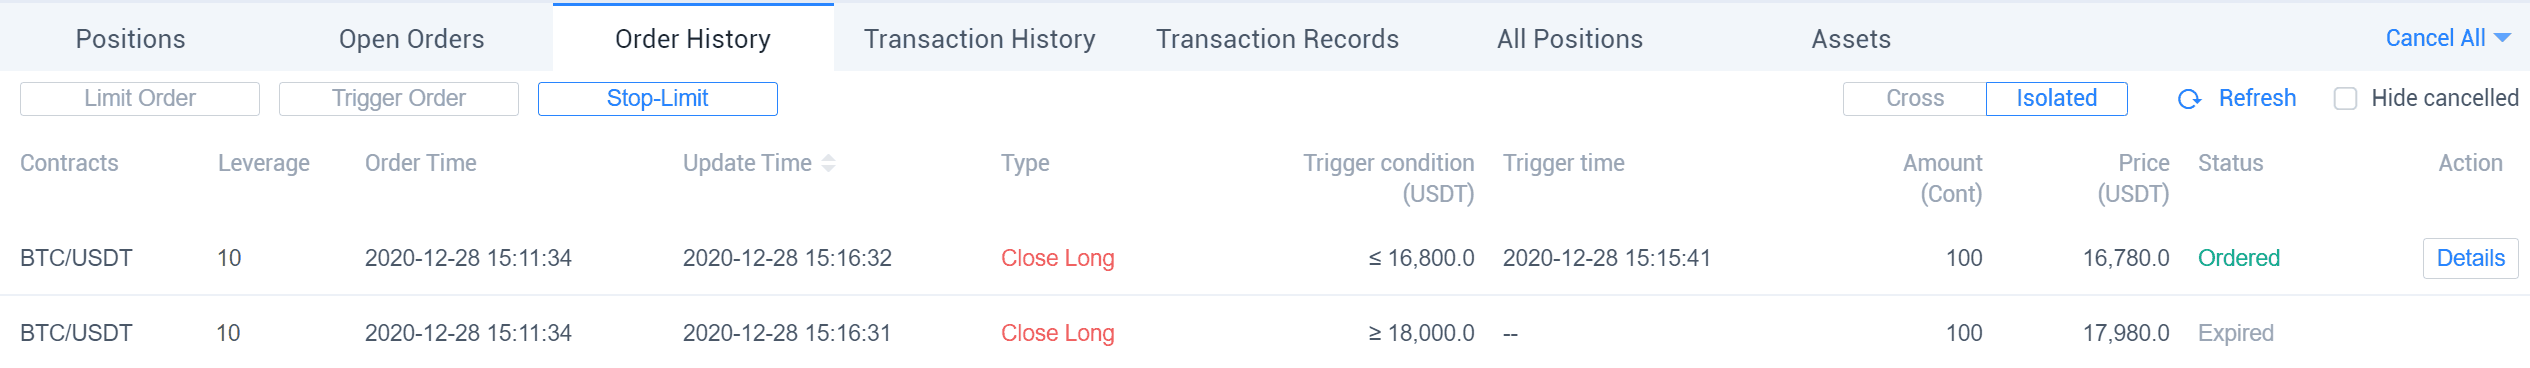Filter by Limit Order type

140,99
